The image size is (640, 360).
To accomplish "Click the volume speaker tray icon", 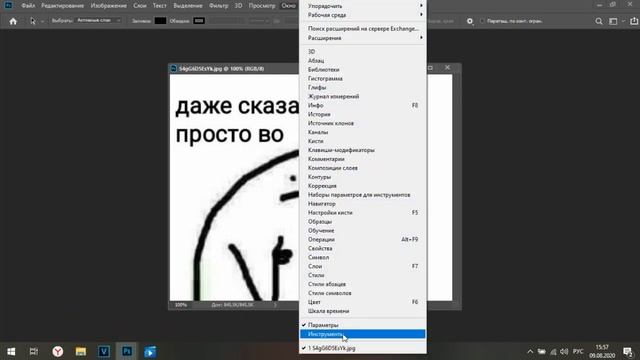I will click(x=564, y=351).
